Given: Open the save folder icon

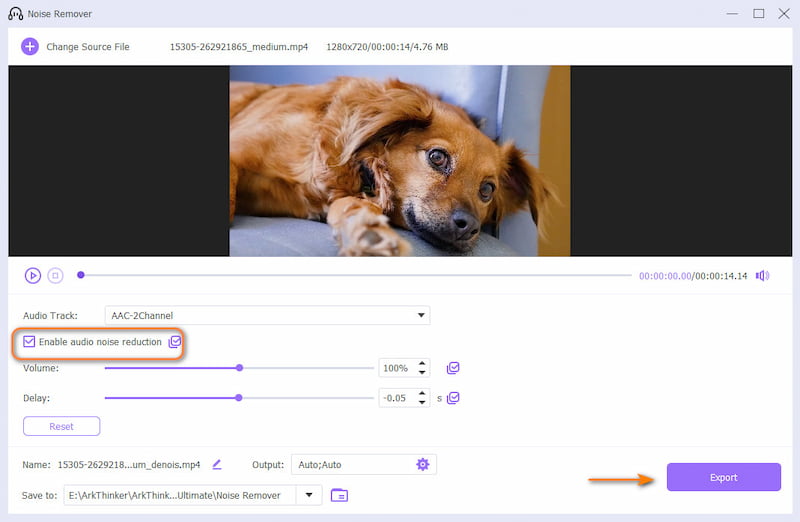Looking at the screenshot, I should (x=339, y=495).
